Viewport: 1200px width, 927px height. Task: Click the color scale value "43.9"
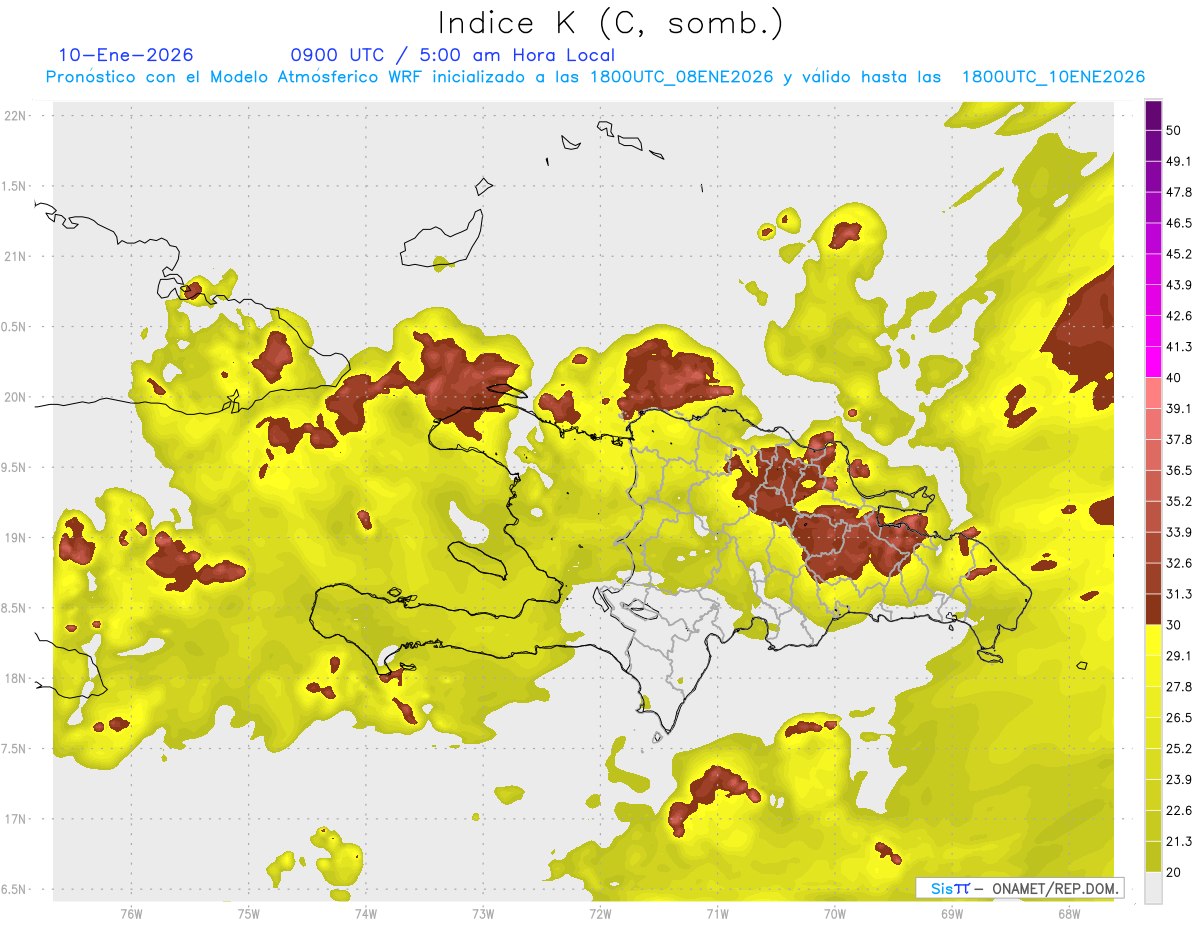(x=1179, y=285)
